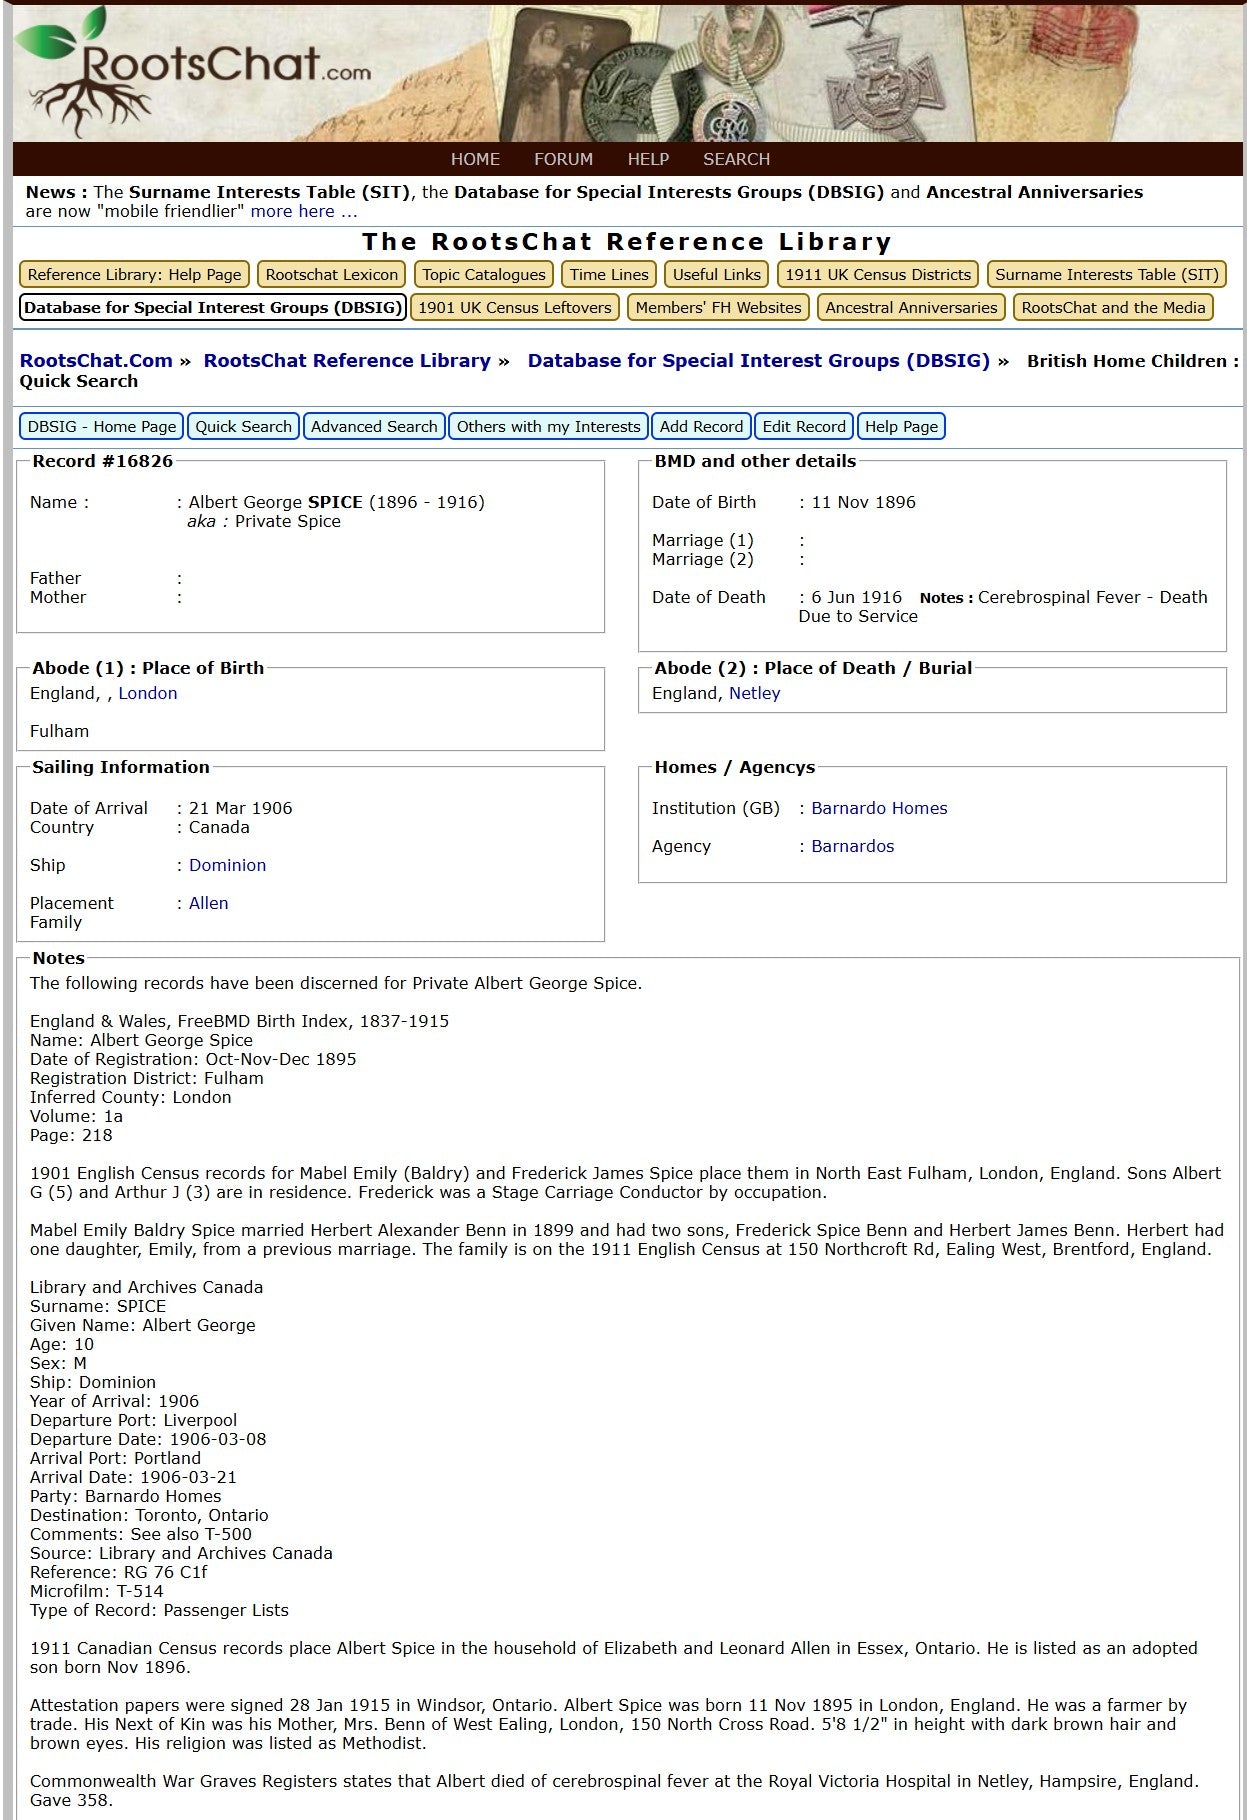Image resolution: width=1247 pixels, height=1820 pixels.
Task: Select the Time Lines button
Action: [x=609, y=274]
